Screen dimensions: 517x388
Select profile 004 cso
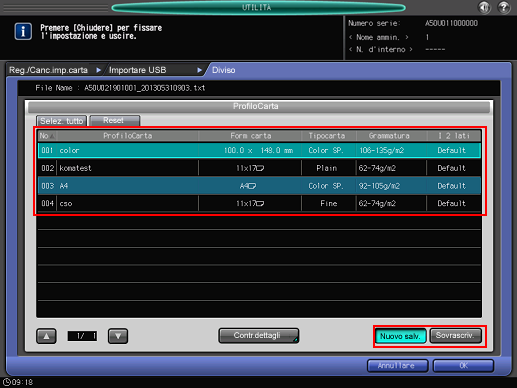point(259,203)
